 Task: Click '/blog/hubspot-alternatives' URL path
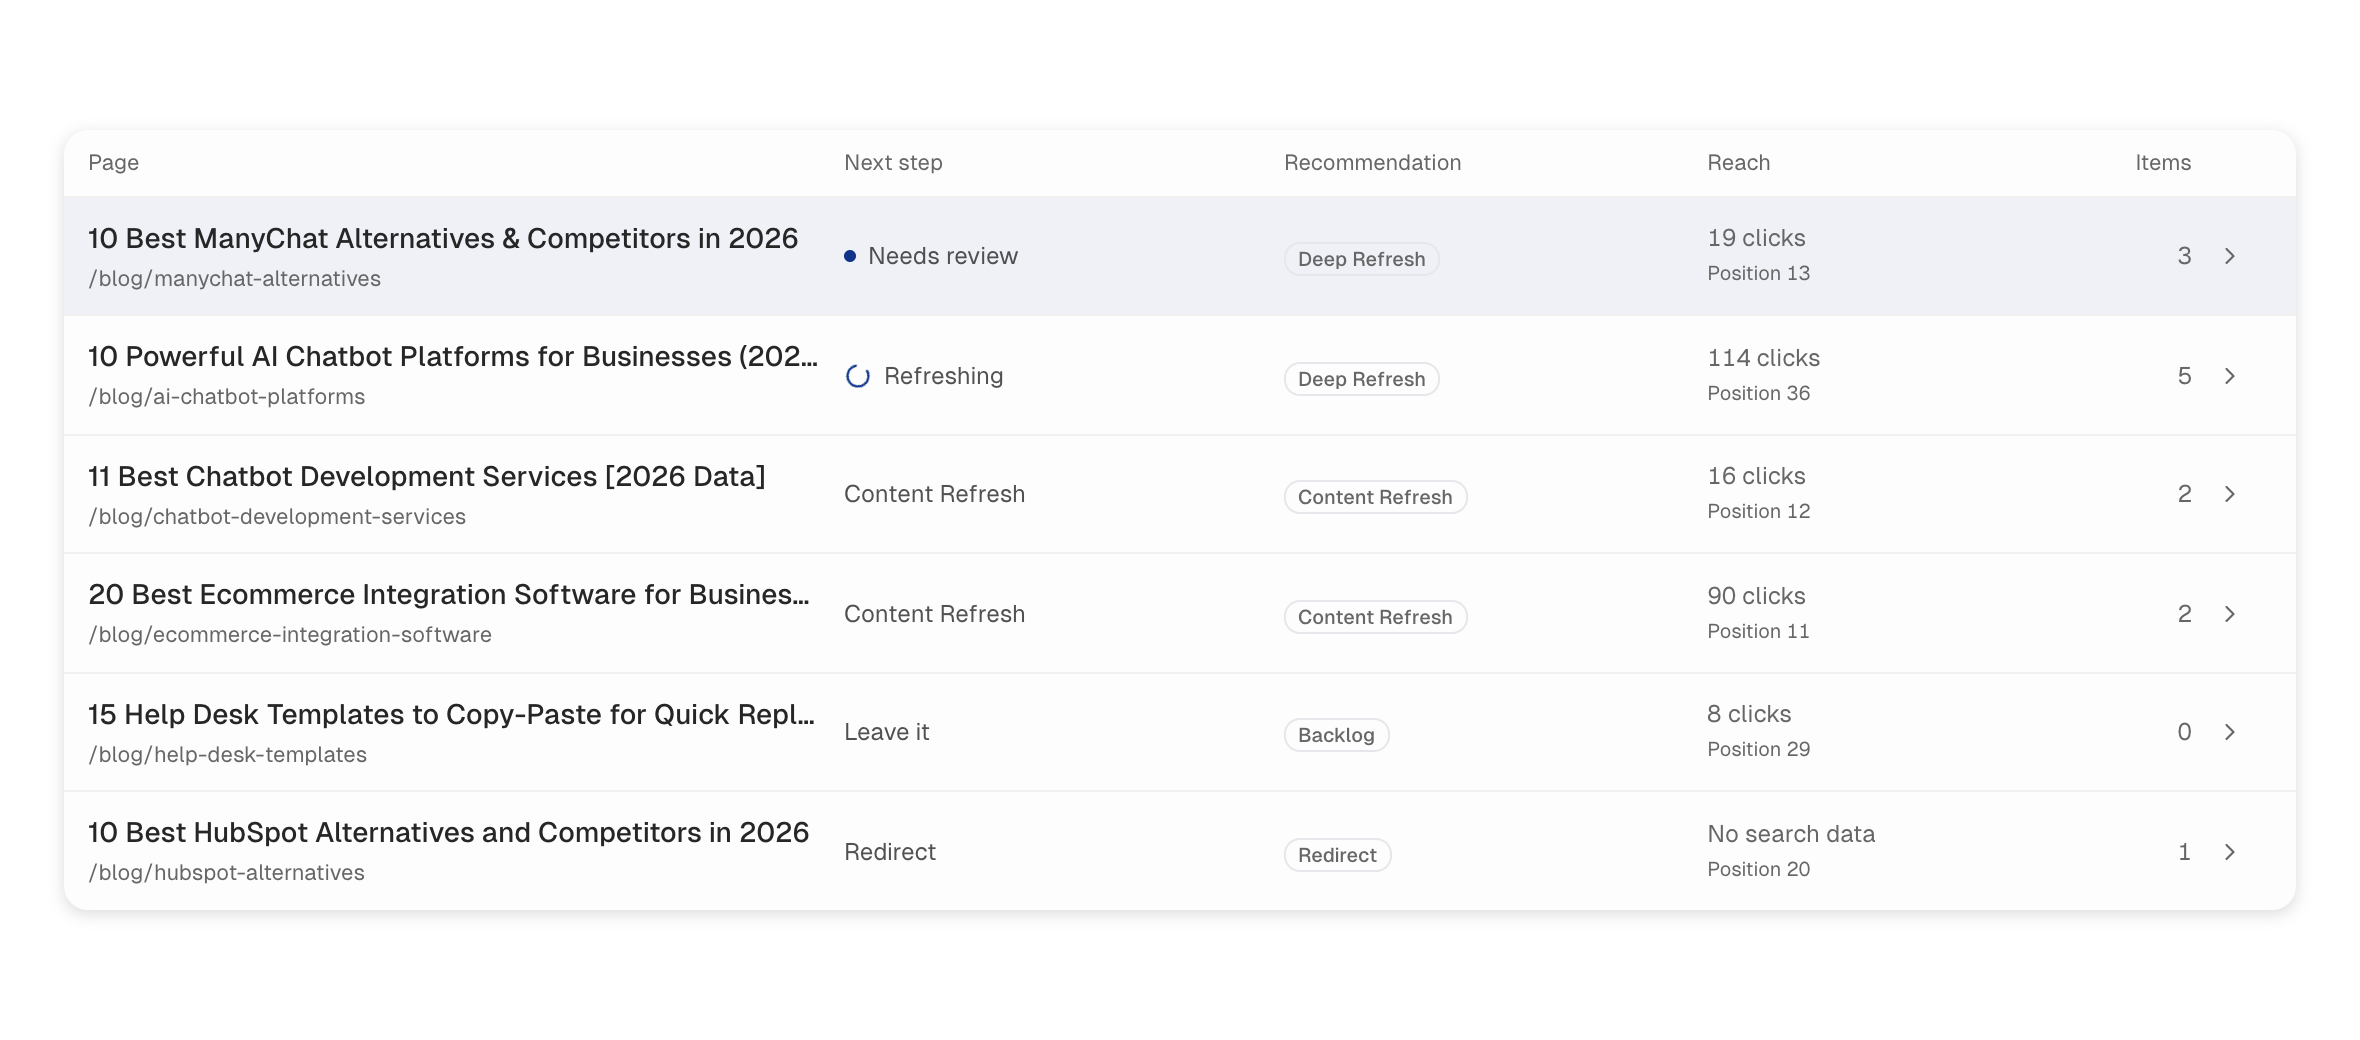[227, 873]
